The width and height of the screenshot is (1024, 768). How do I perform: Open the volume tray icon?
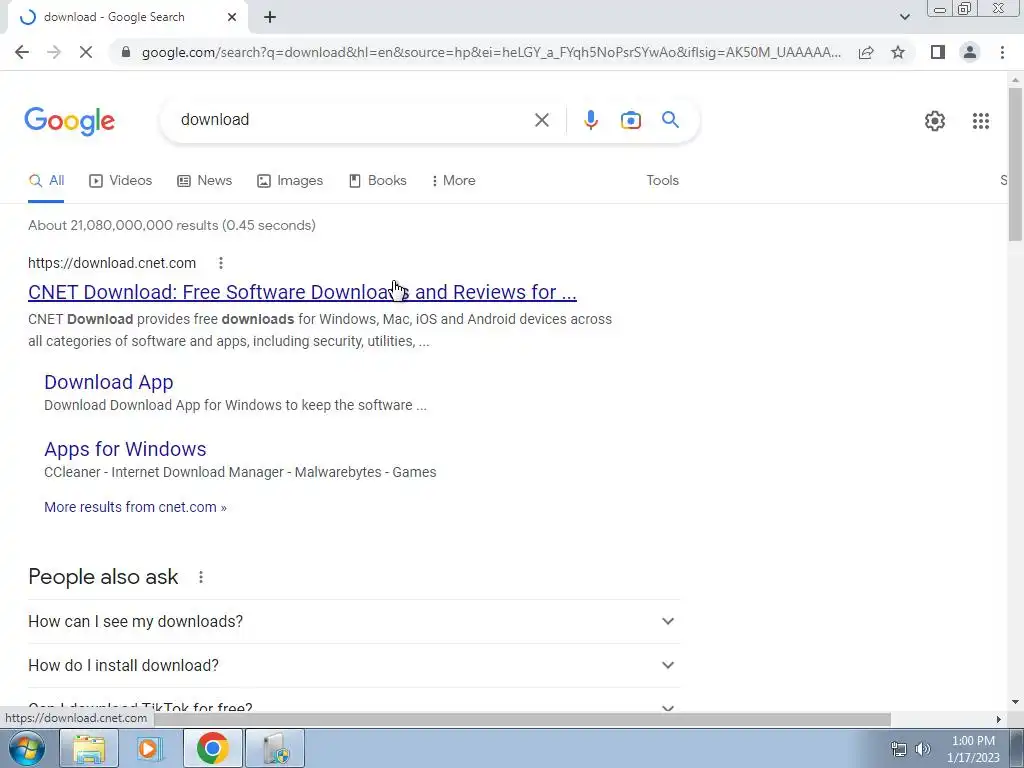coord(923,749)
